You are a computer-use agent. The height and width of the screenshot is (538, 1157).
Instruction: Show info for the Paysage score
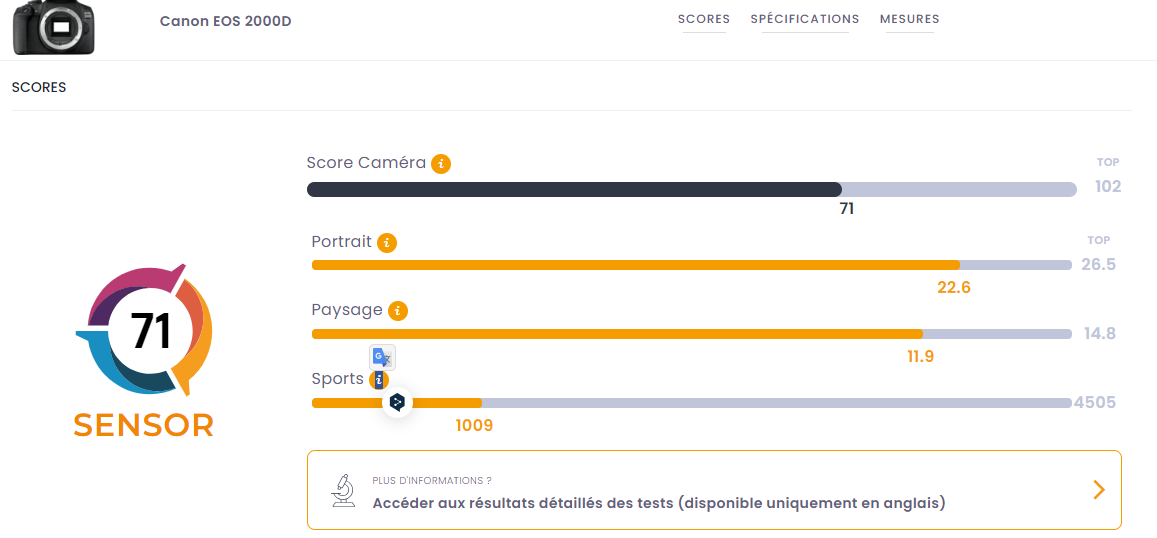pos(398,311)
